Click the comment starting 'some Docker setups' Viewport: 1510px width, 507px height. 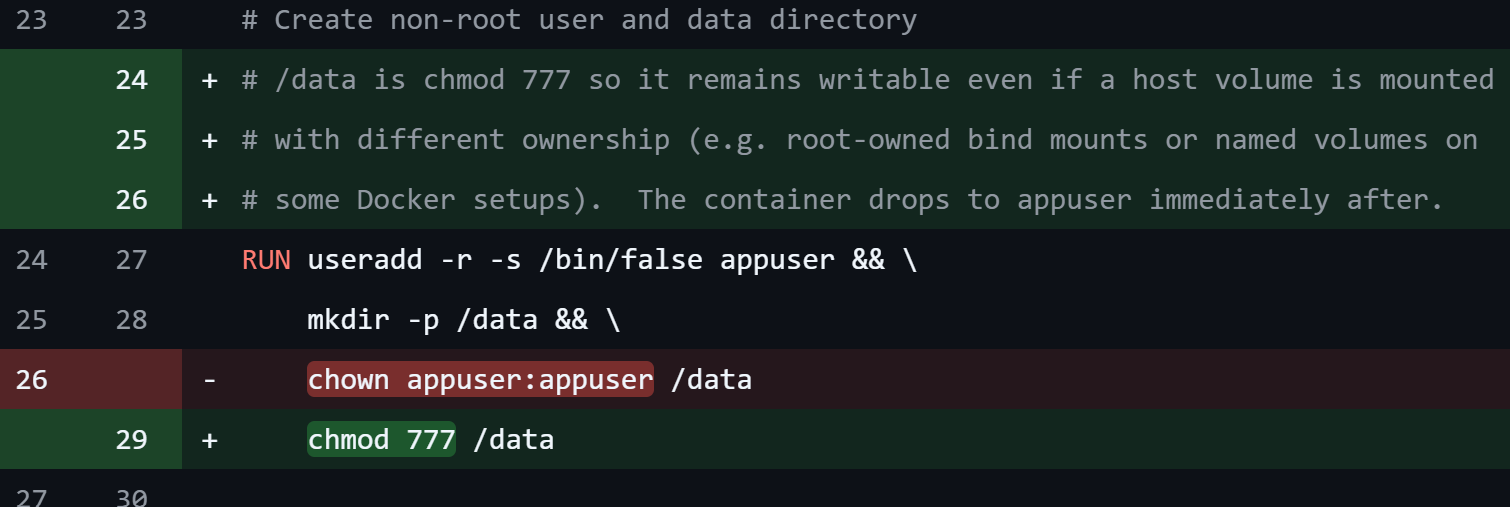tap(842, 200)
